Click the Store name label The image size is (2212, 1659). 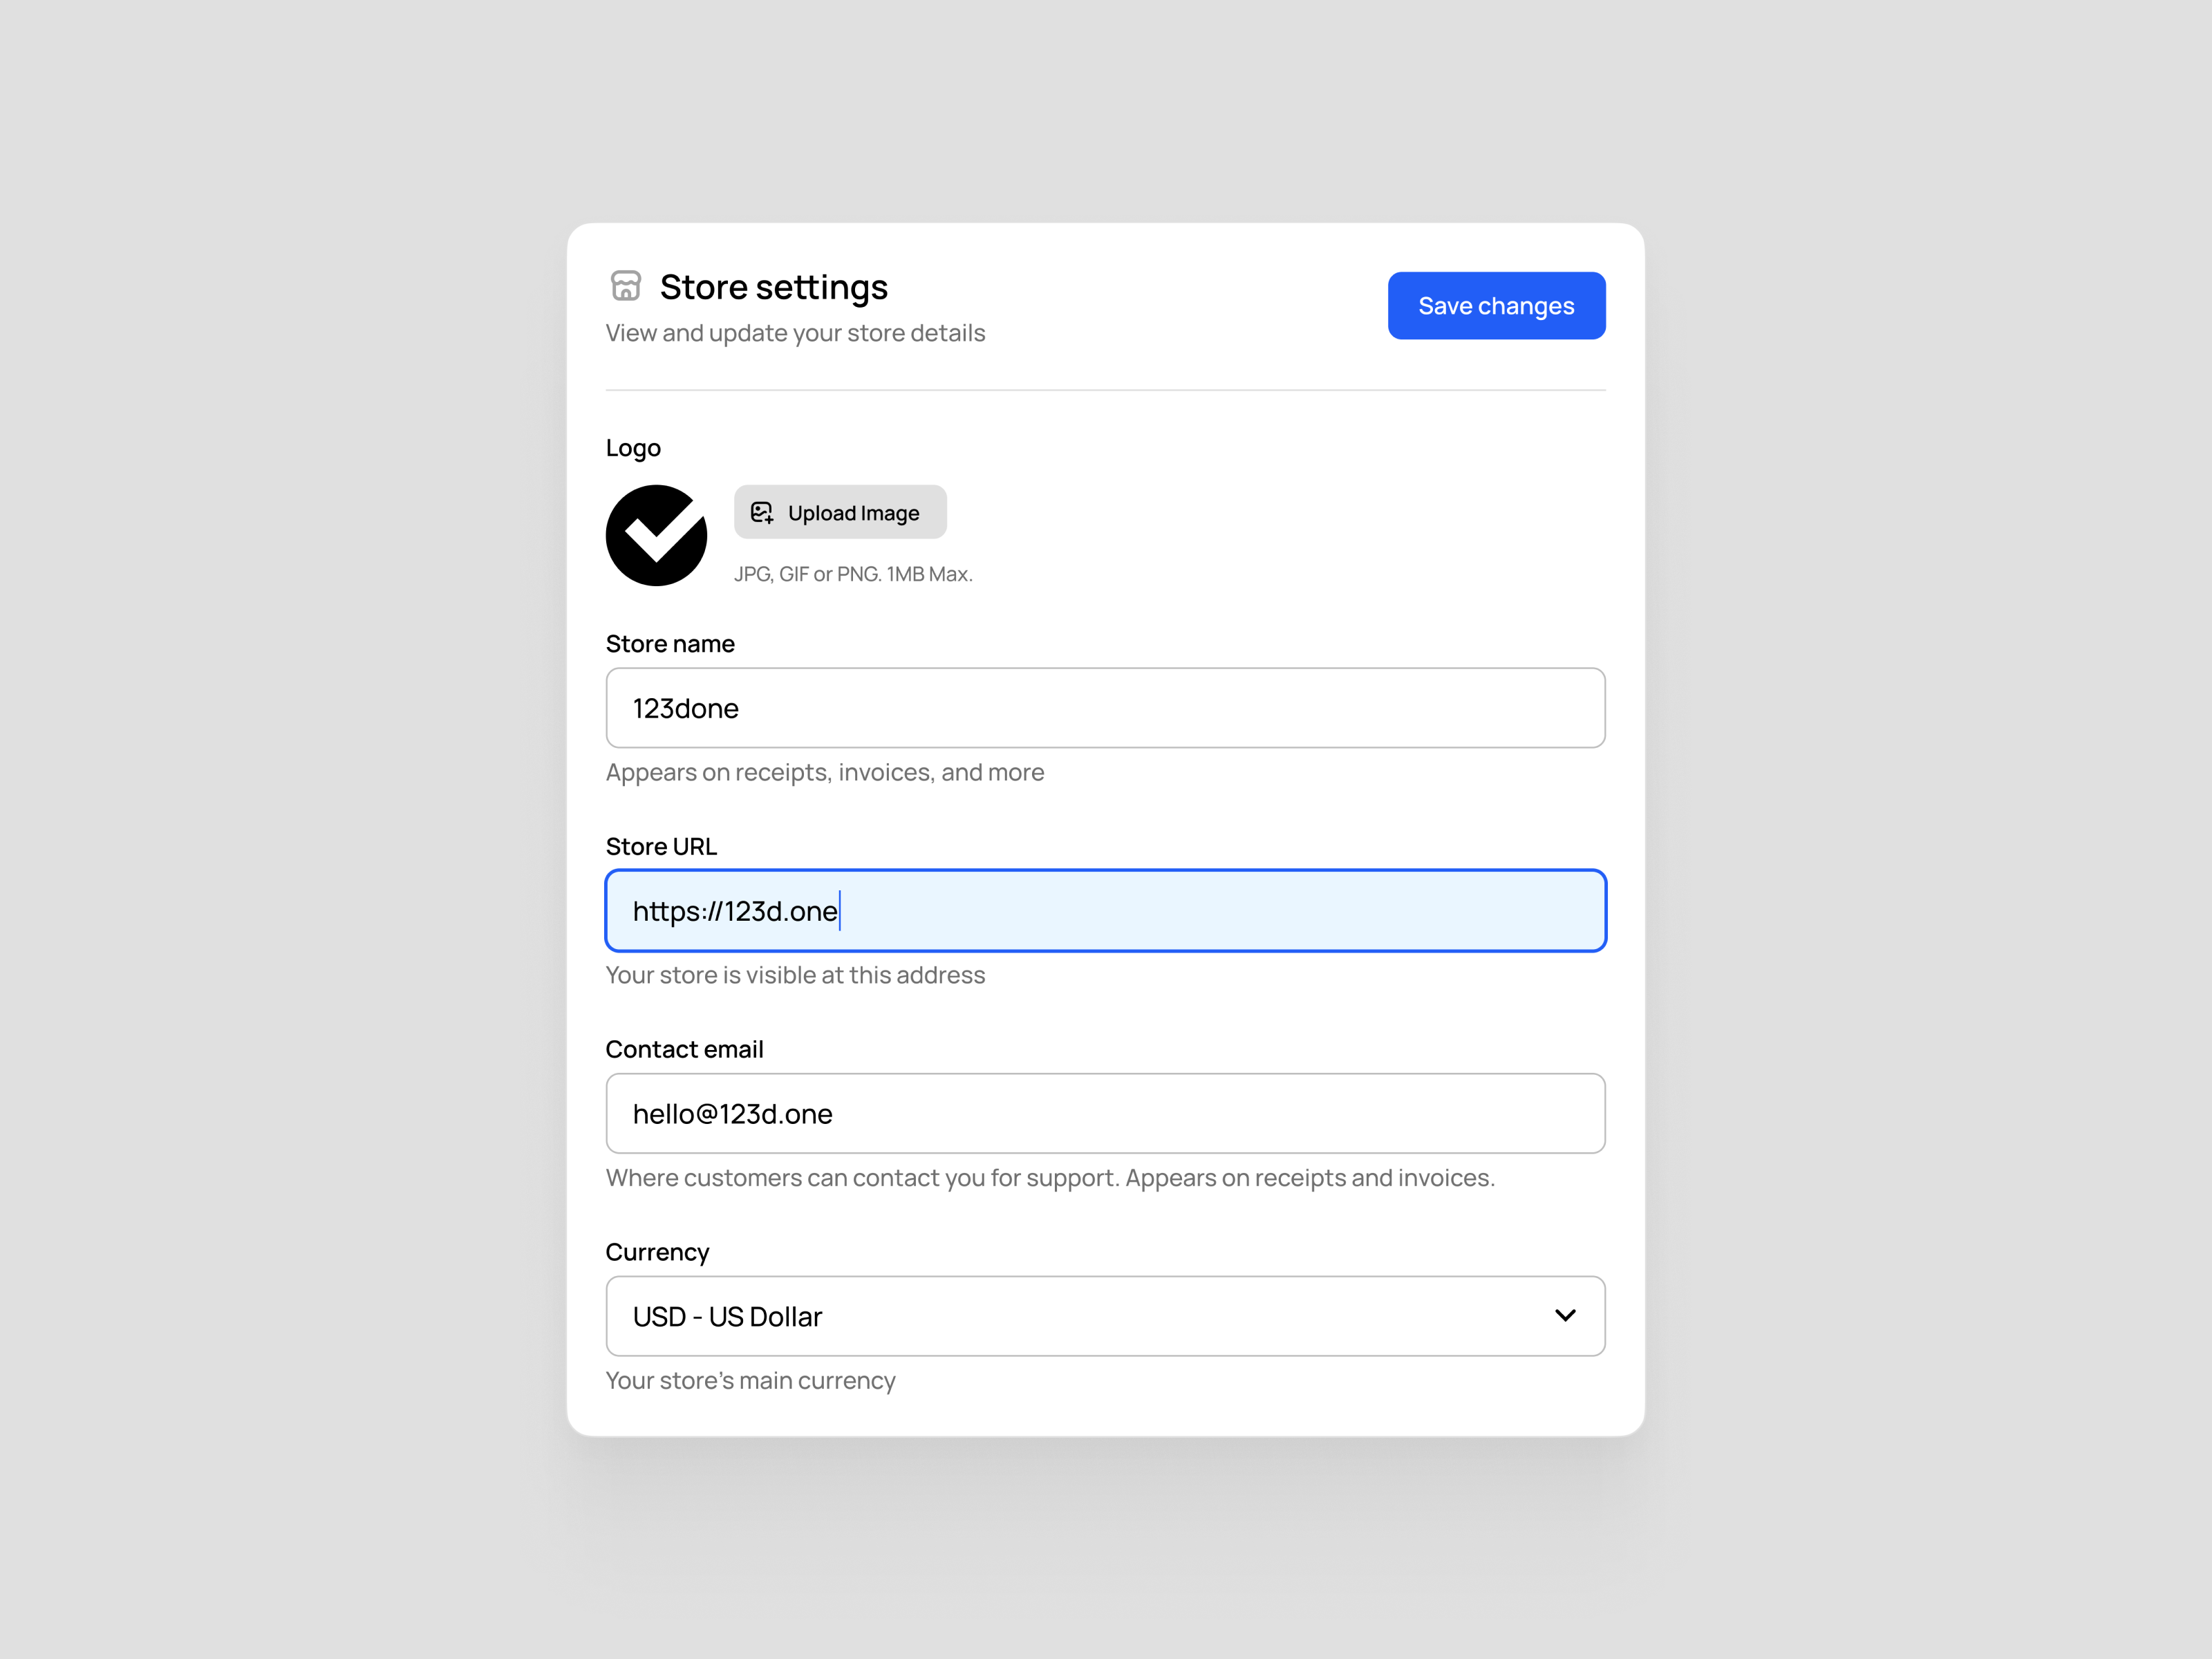(670, 644)
